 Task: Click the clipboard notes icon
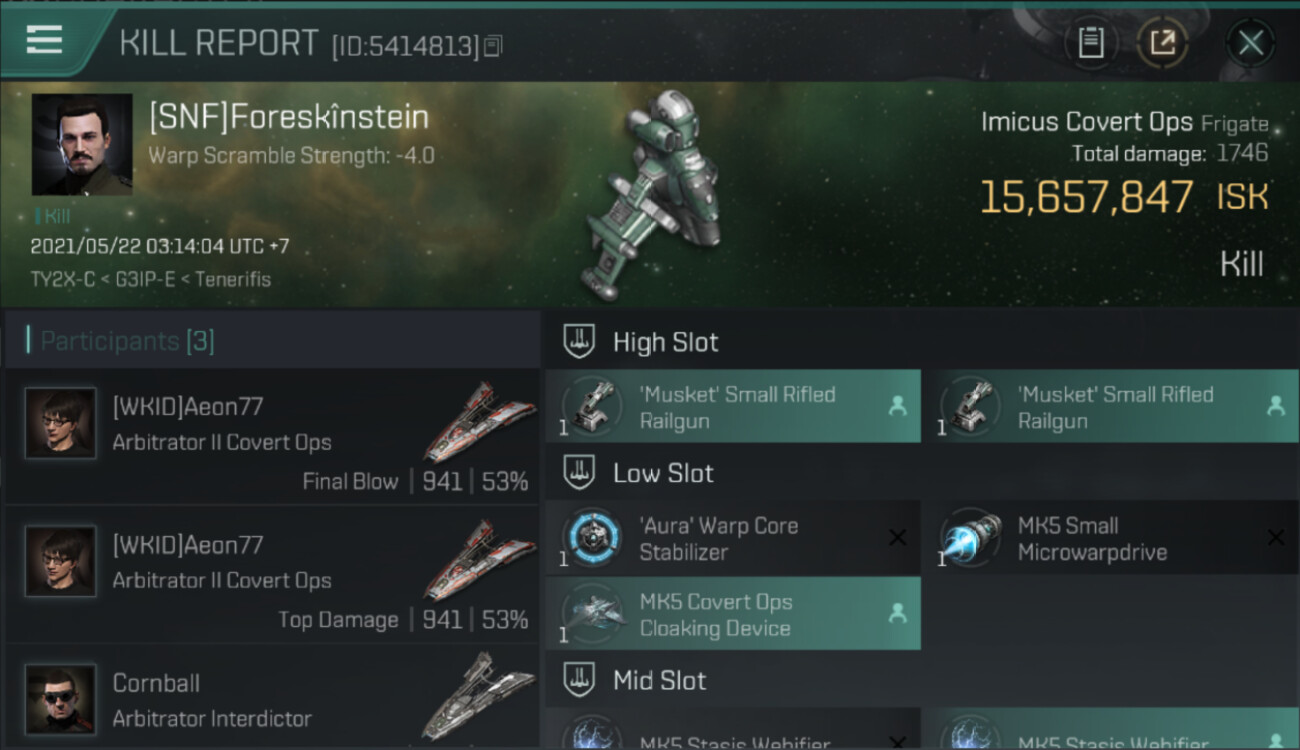[1091, 42]
